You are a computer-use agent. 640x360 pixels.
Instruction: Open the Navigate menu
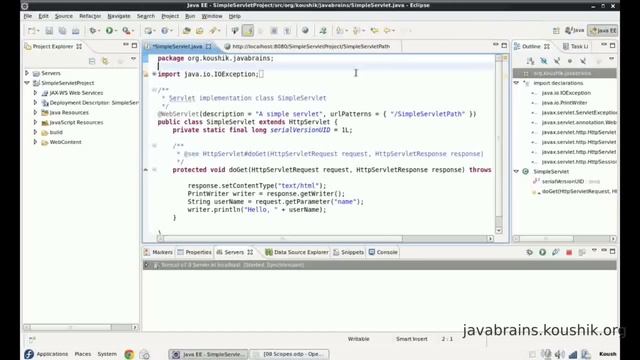pos(119,16)
